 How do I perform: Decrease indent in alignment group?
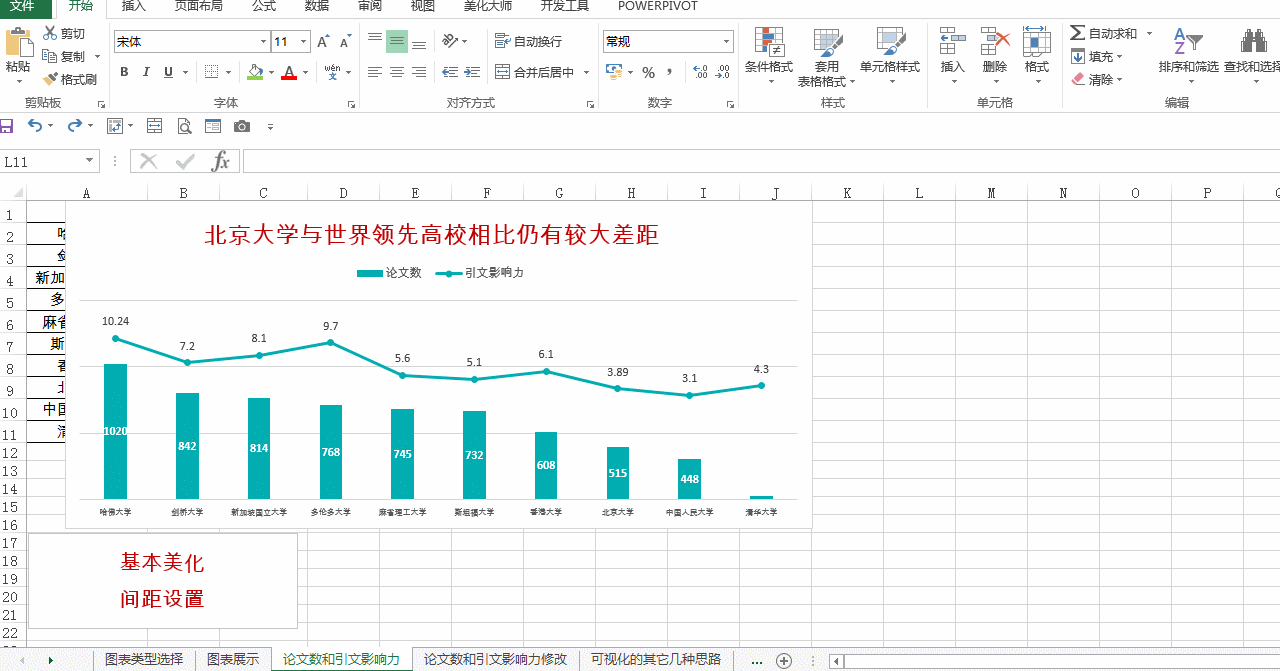449,72
